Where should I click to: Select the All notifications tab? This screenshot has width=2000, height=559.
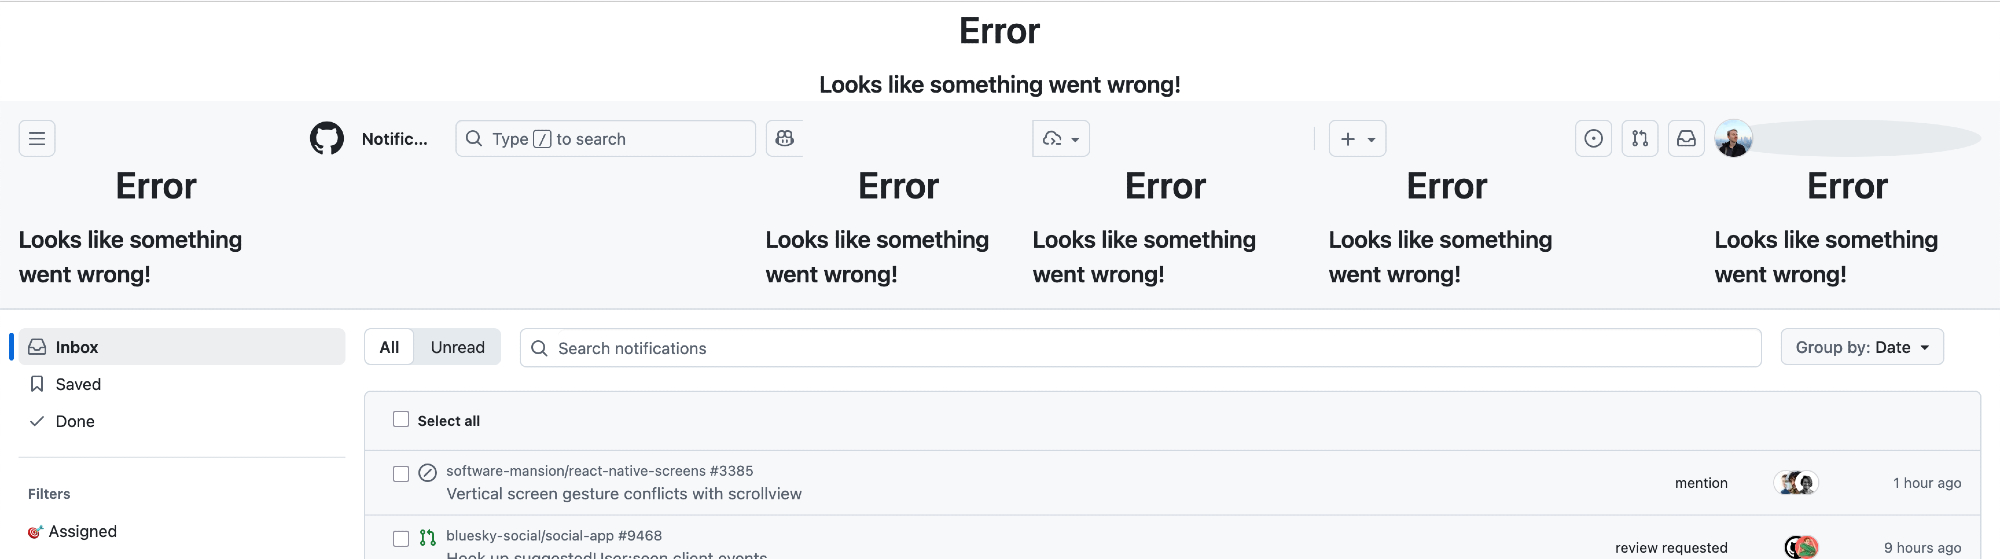[x=389, y=347]
